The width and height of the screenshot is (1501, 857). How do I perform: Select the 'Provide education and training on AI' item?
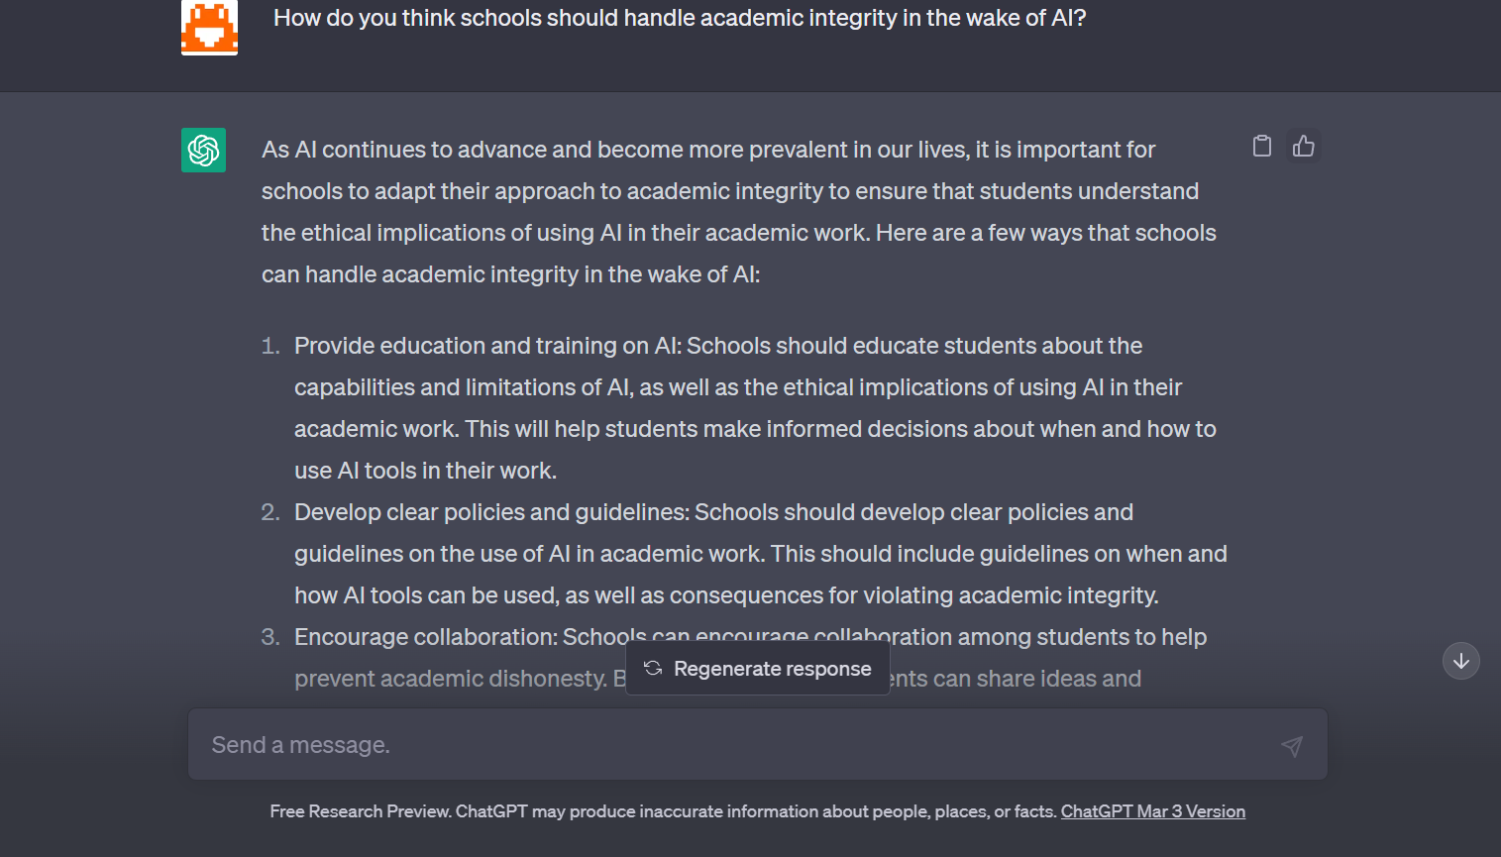755,408
